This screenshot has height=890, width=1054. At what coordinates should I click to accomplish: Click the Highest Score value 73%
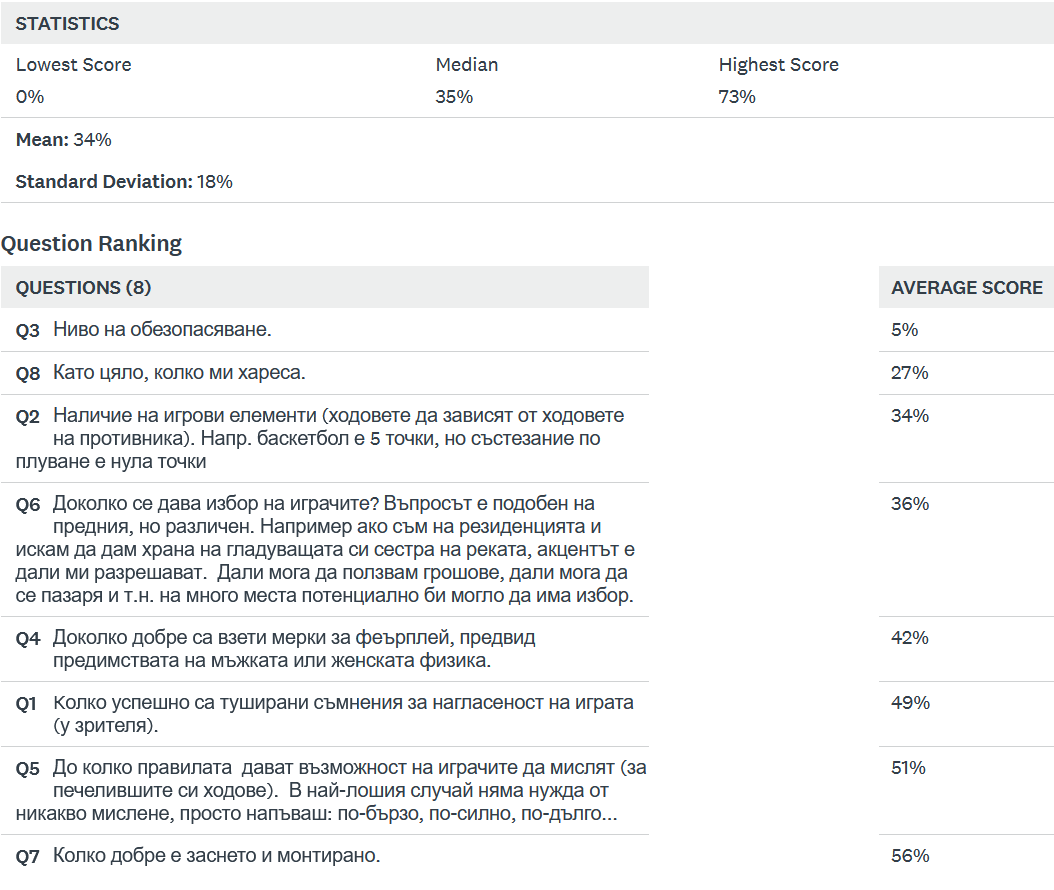point(737,97)
